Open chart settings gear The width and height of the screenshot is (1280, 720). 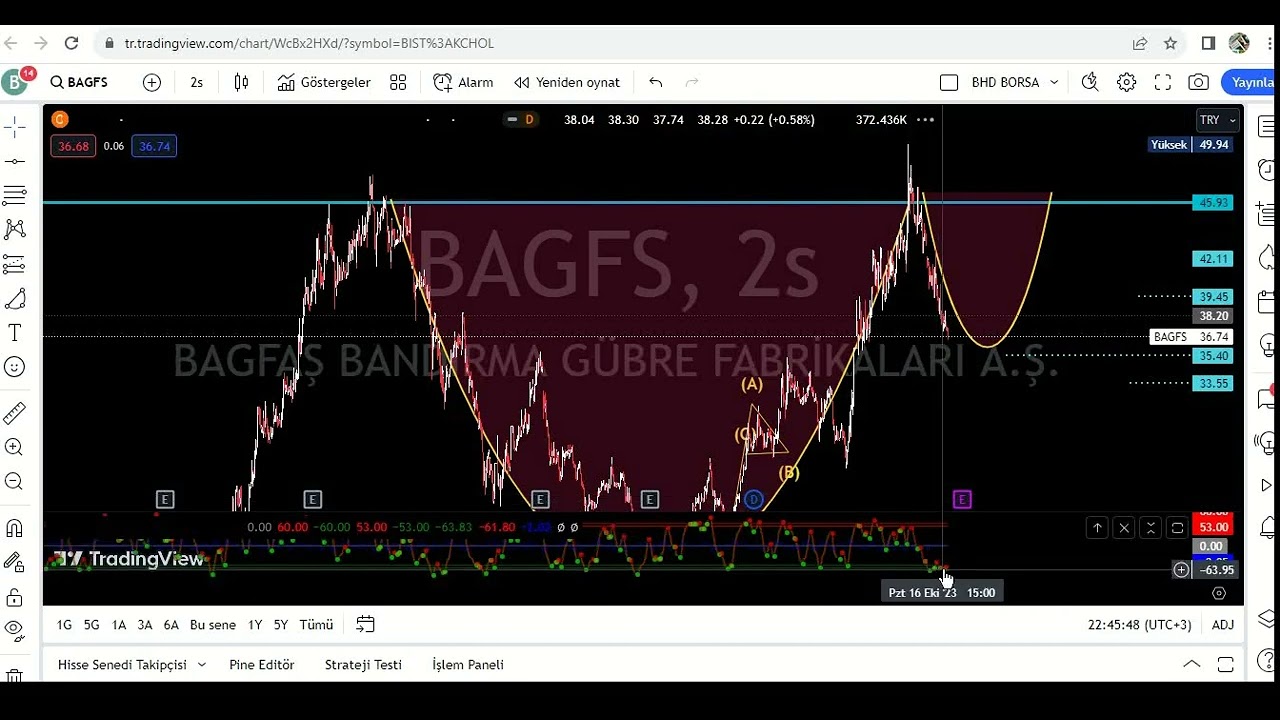pos(1127,82)
